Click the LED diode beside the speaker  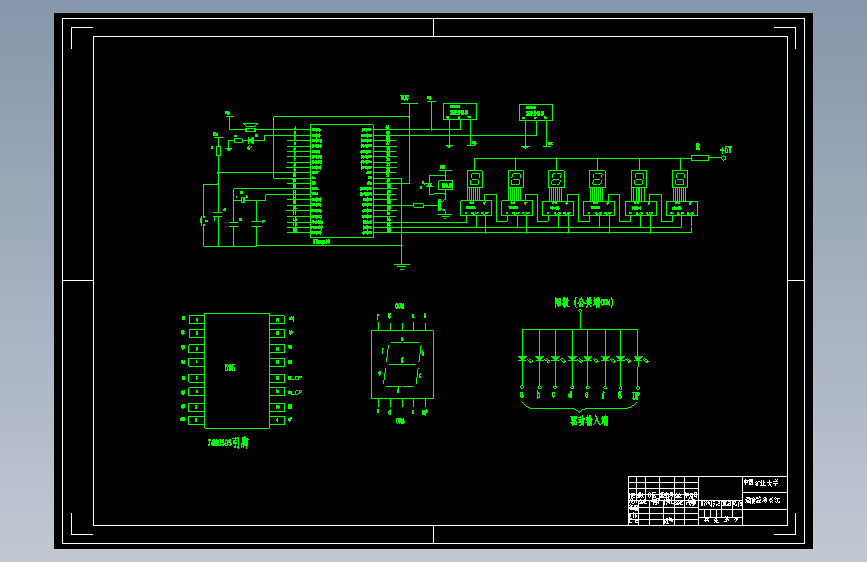[x=250, y=140]
